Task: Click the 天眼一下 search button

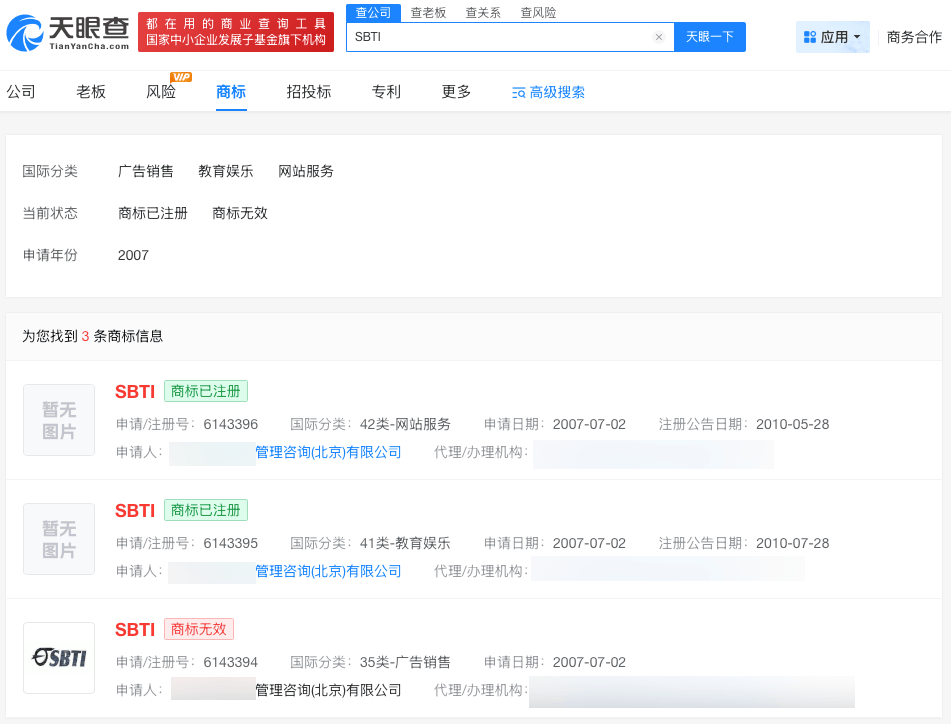Action: point(710,37)
